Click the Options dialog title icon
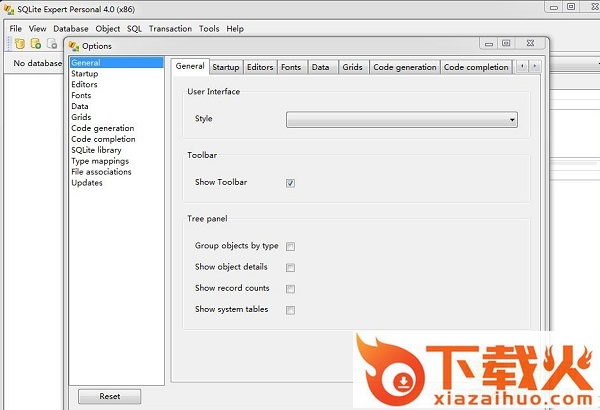Viewport: 600px width, 410px height. click(x=74, y=46)
